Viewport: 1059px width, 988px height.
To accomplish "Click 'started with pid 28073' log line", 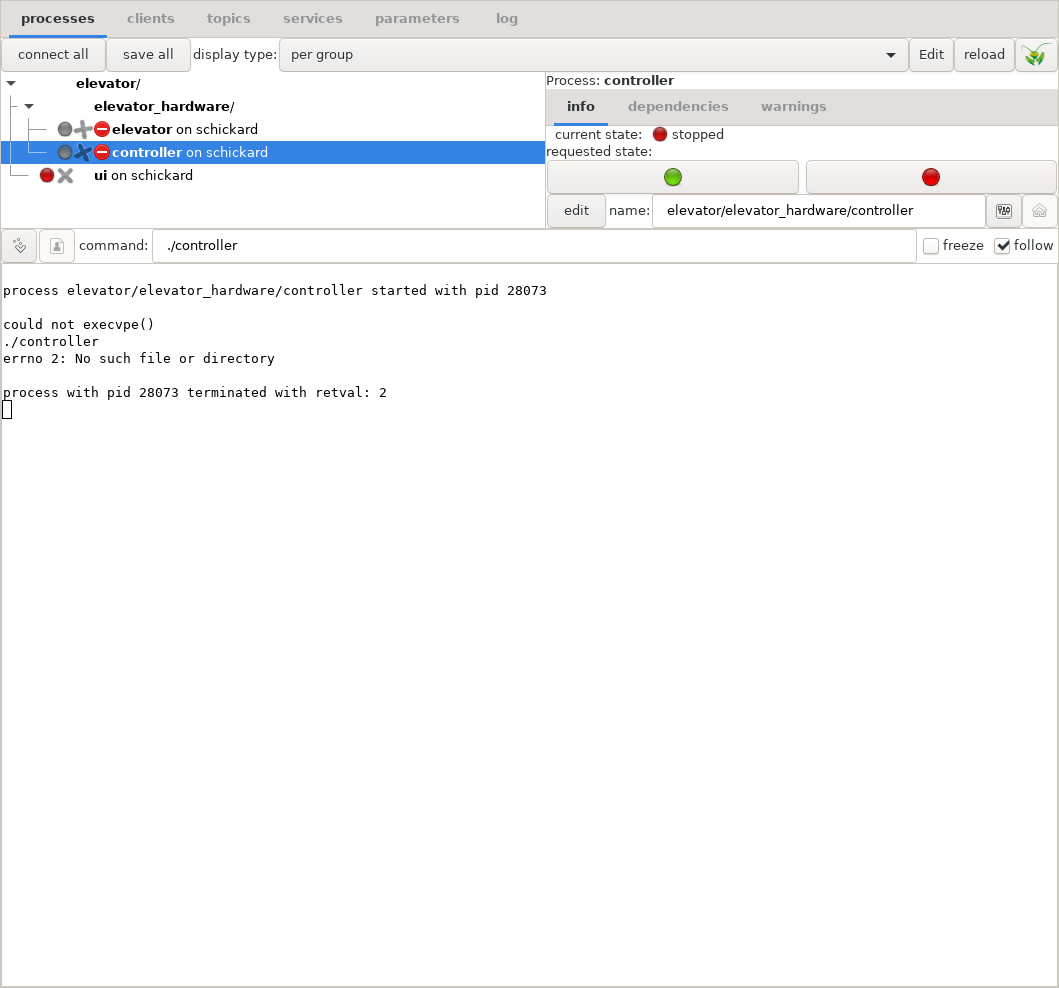I will point(275,291).
